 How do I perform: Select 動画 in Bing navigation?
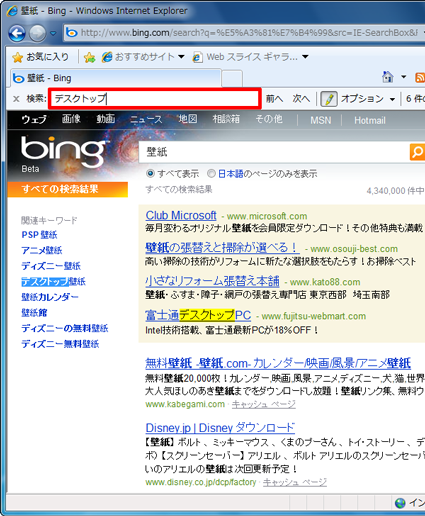pyautogui.click(x=106, y=119)
